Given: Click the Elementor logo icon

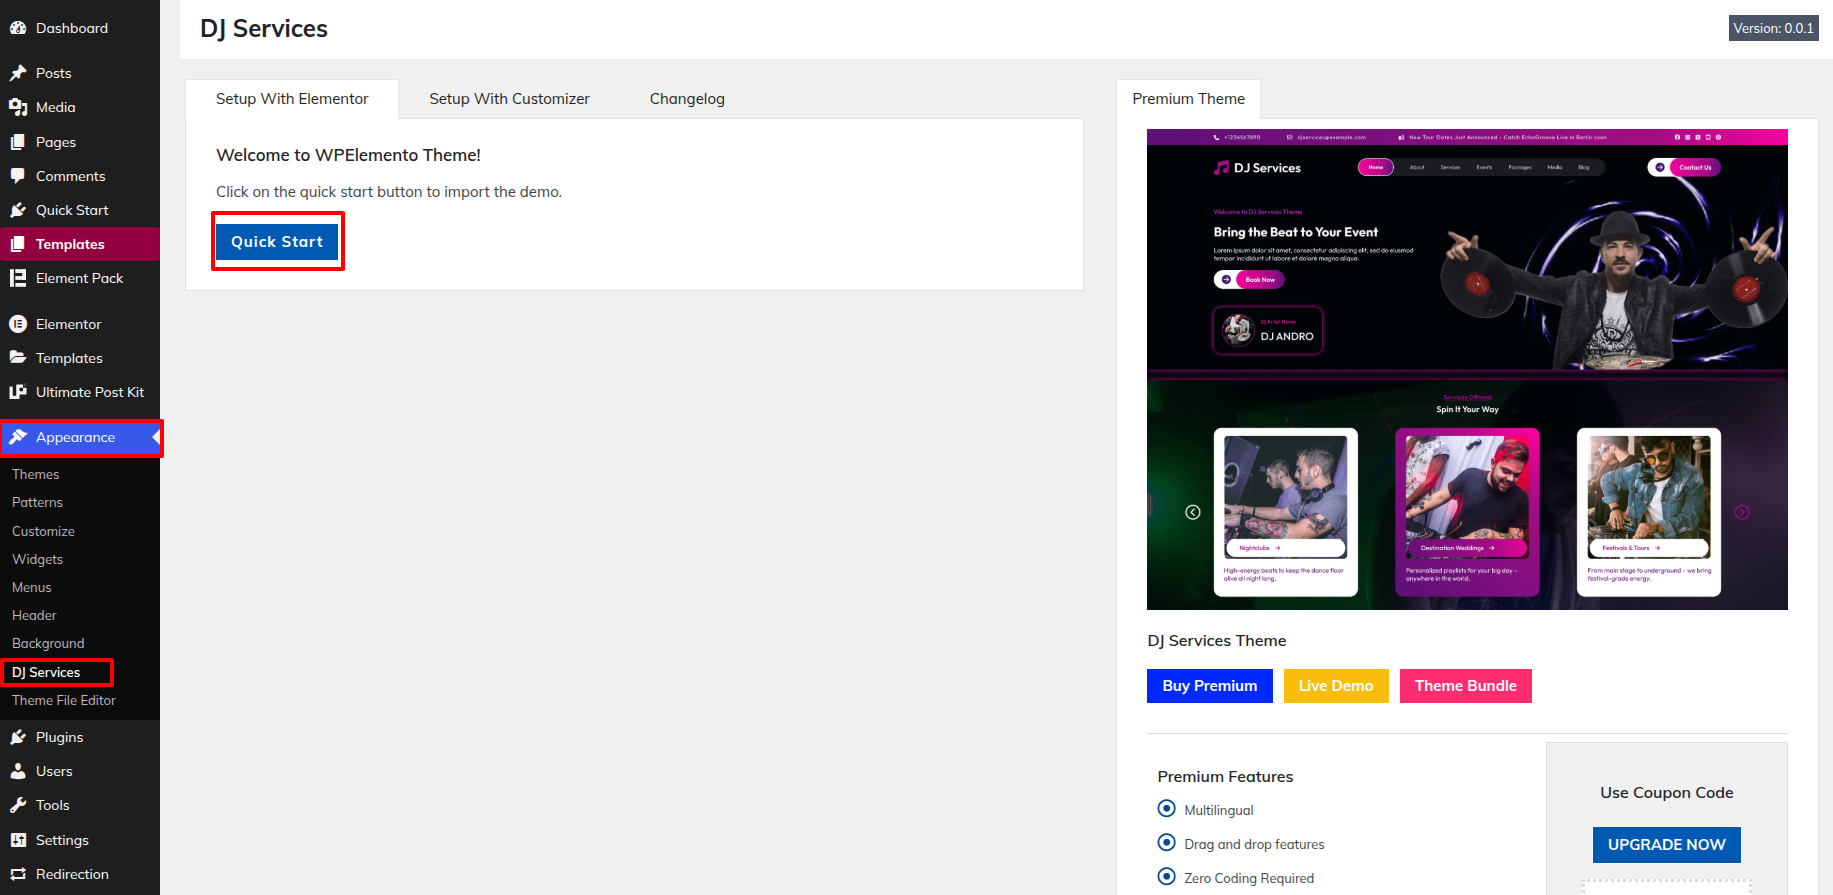Looking at the screenshot, I should pos(18,324).
